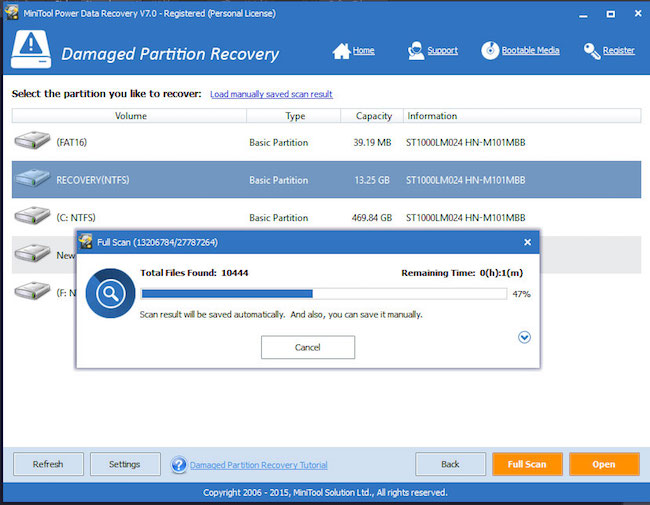The image size is (650, 505).
Task: Click ST1000LM024 information in the C: NTFS row
Action: (466, 218)
